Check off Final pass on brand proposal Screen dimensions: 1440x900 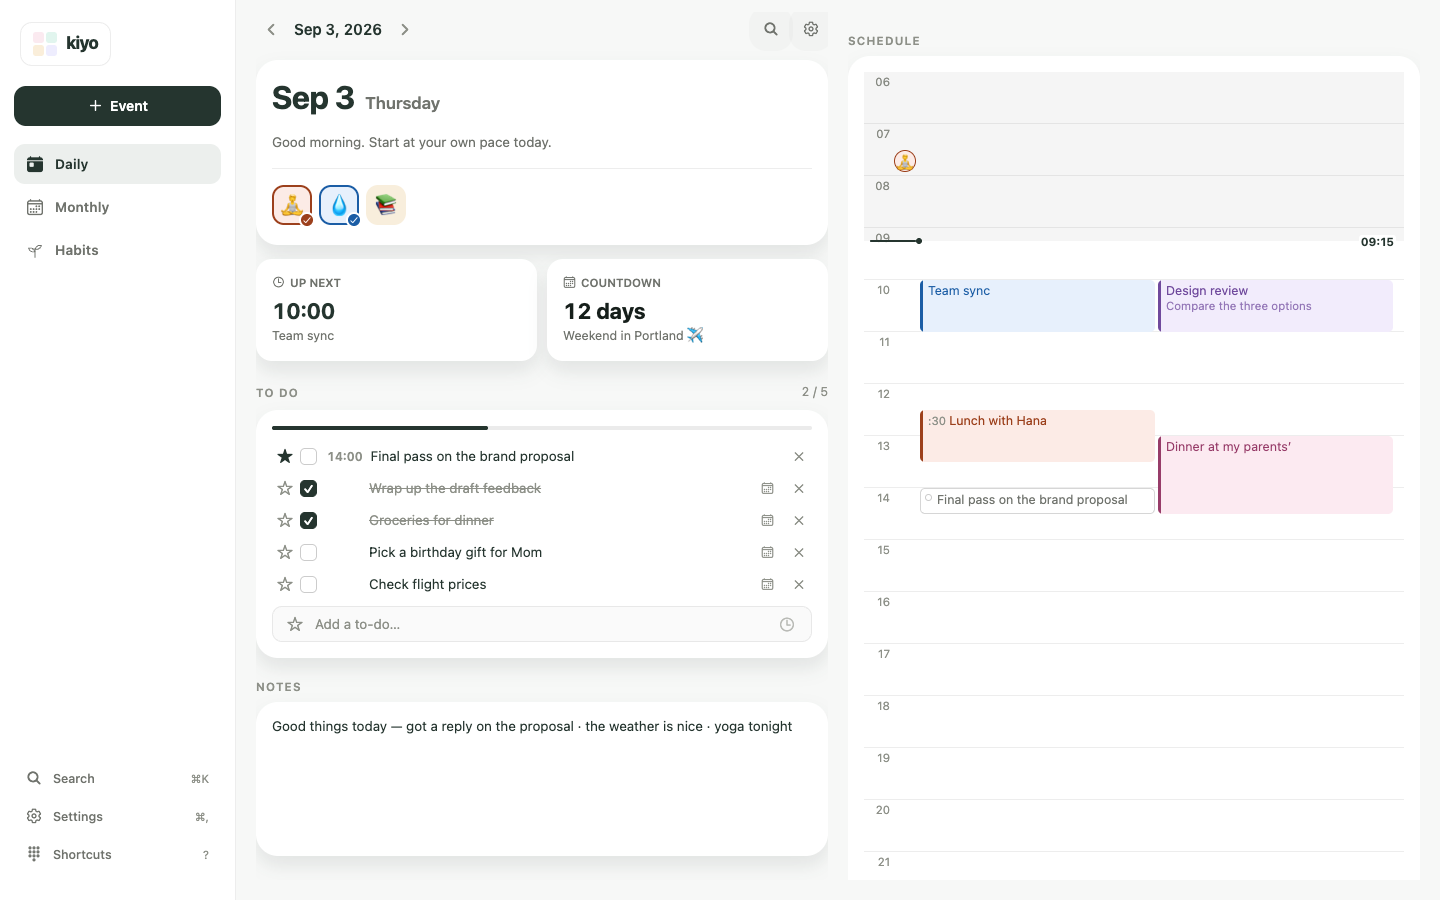pos(309,456)
